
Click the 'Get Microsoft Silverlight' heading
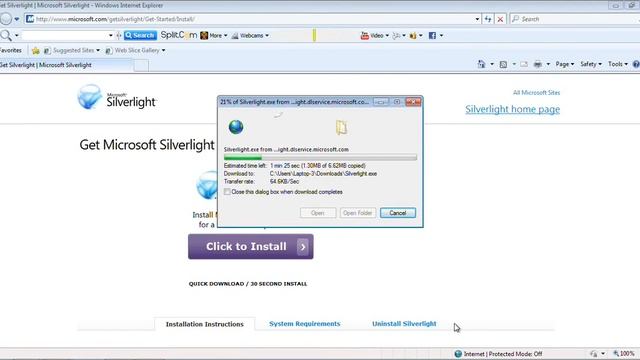click(147, 145)
